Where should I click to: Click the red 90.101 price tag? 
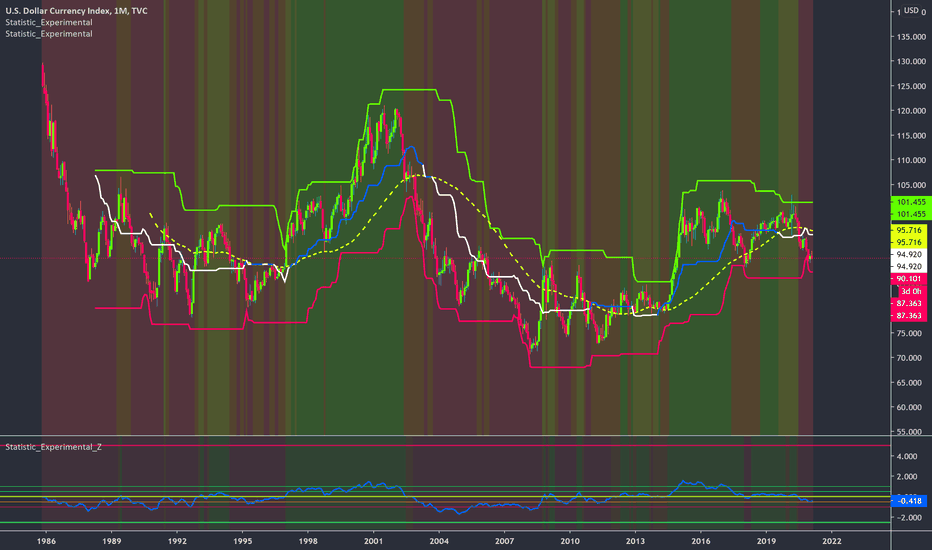[x=909, y=279]
